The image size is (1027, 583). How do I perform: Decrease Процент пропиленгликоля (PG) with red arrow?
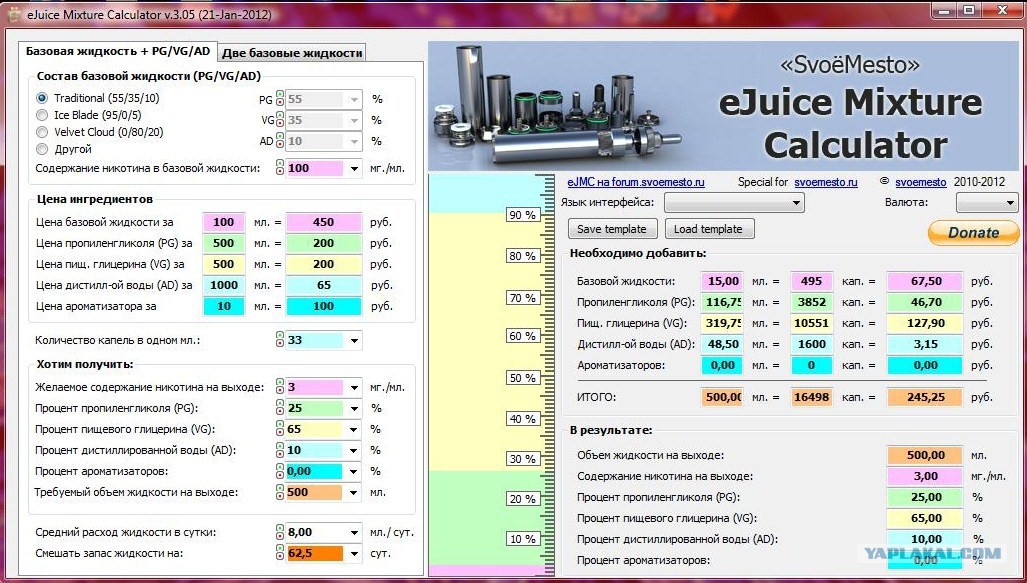point(280,412)
